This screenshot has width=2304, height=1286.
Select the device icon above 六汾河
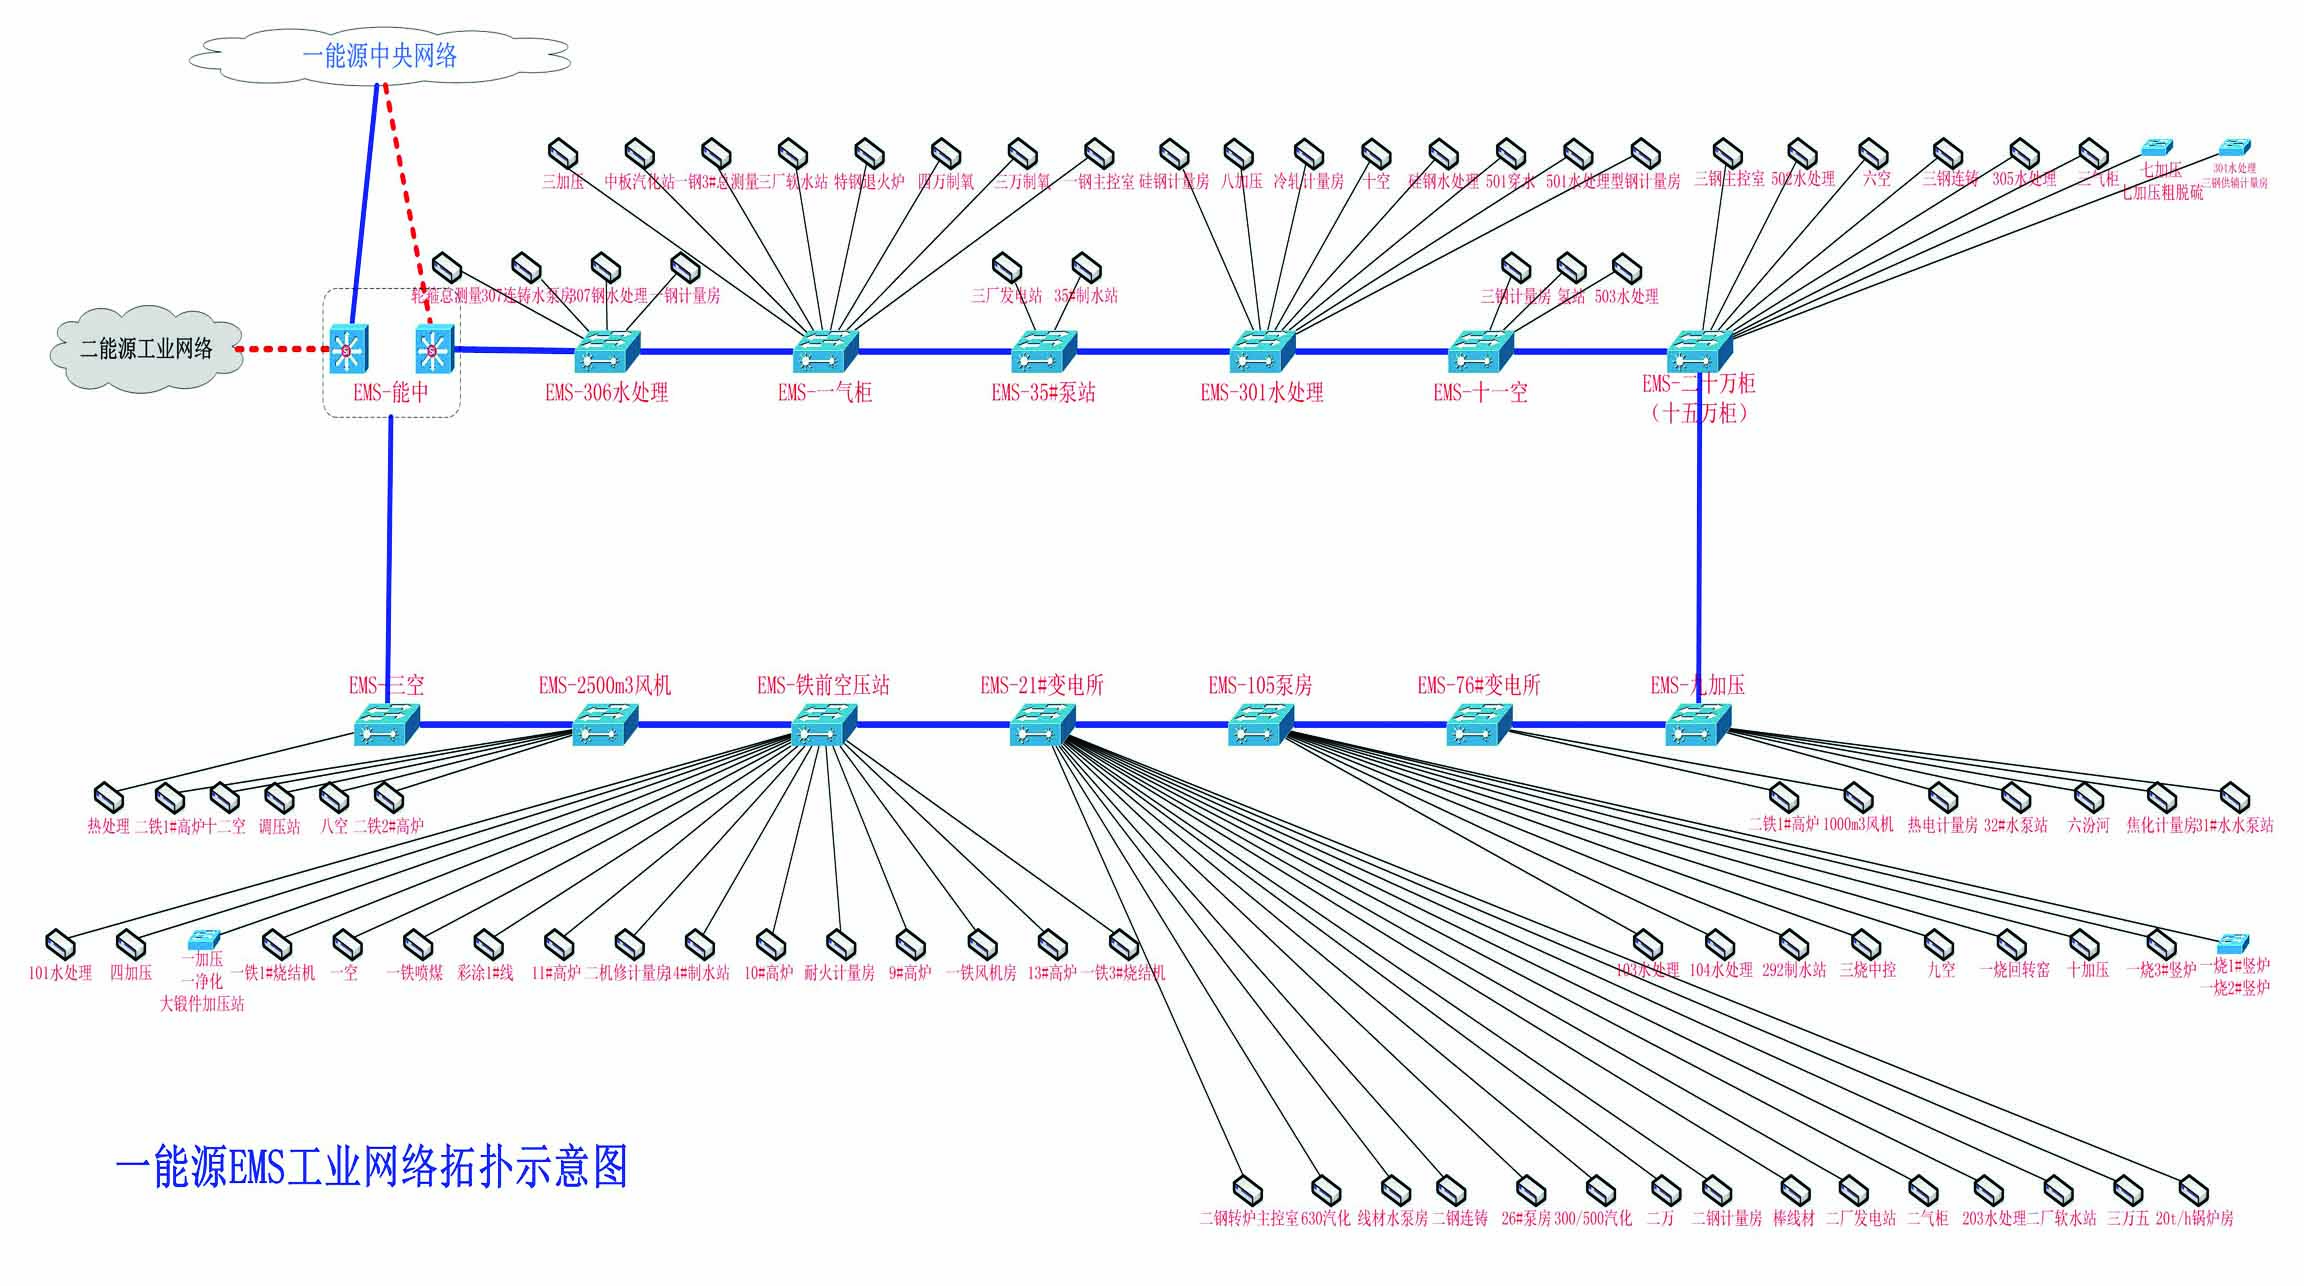coord(2089,798)
